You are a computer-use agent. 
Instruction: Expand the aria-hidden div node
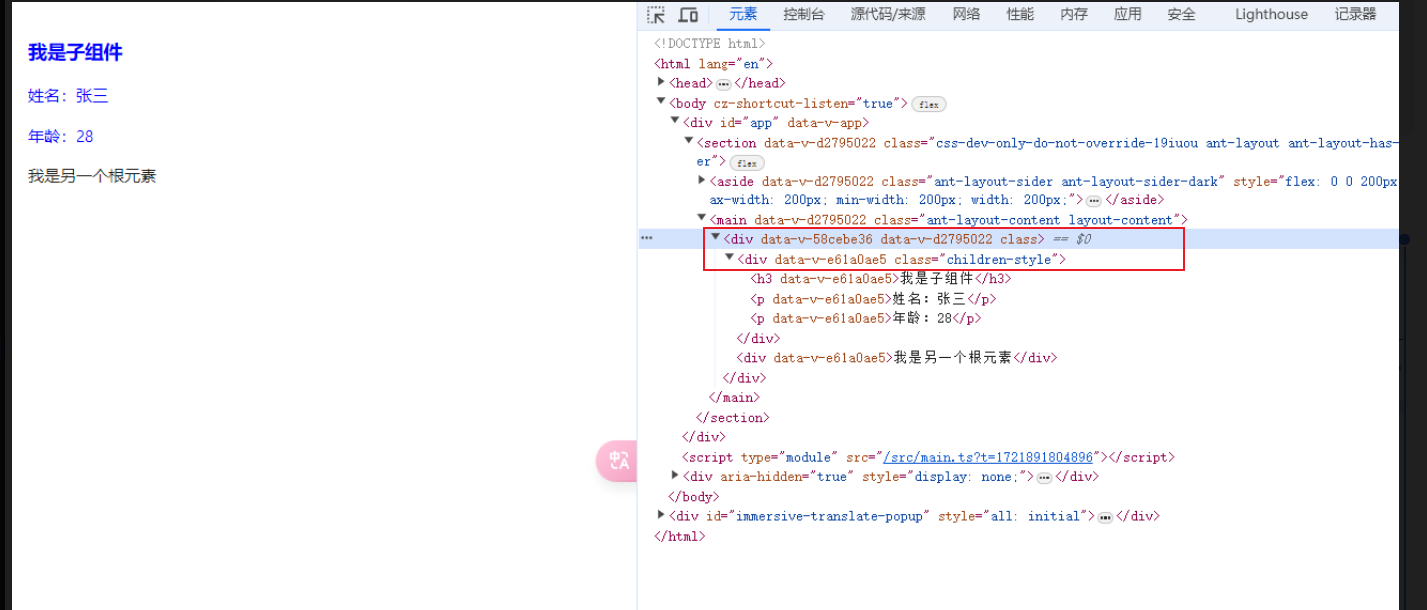[675, 475]
